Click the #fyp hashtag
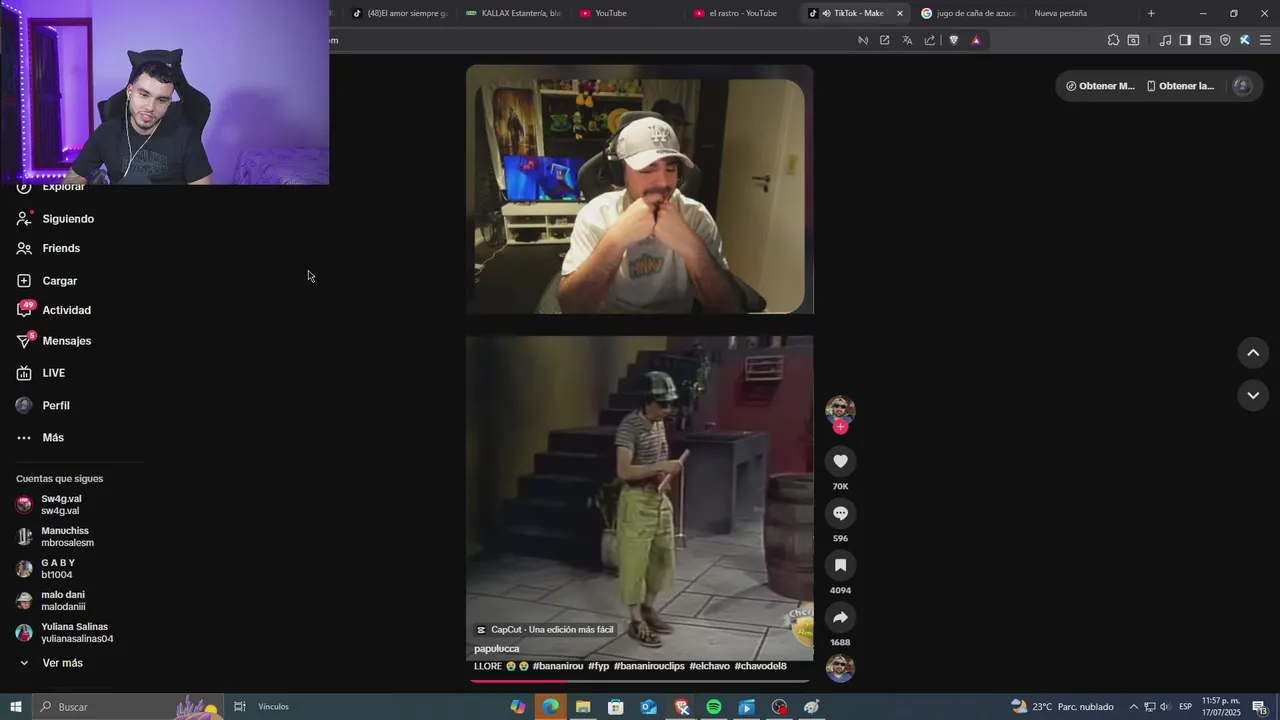The width and height of the screenshot is (1280, 720). pos(598,666)
